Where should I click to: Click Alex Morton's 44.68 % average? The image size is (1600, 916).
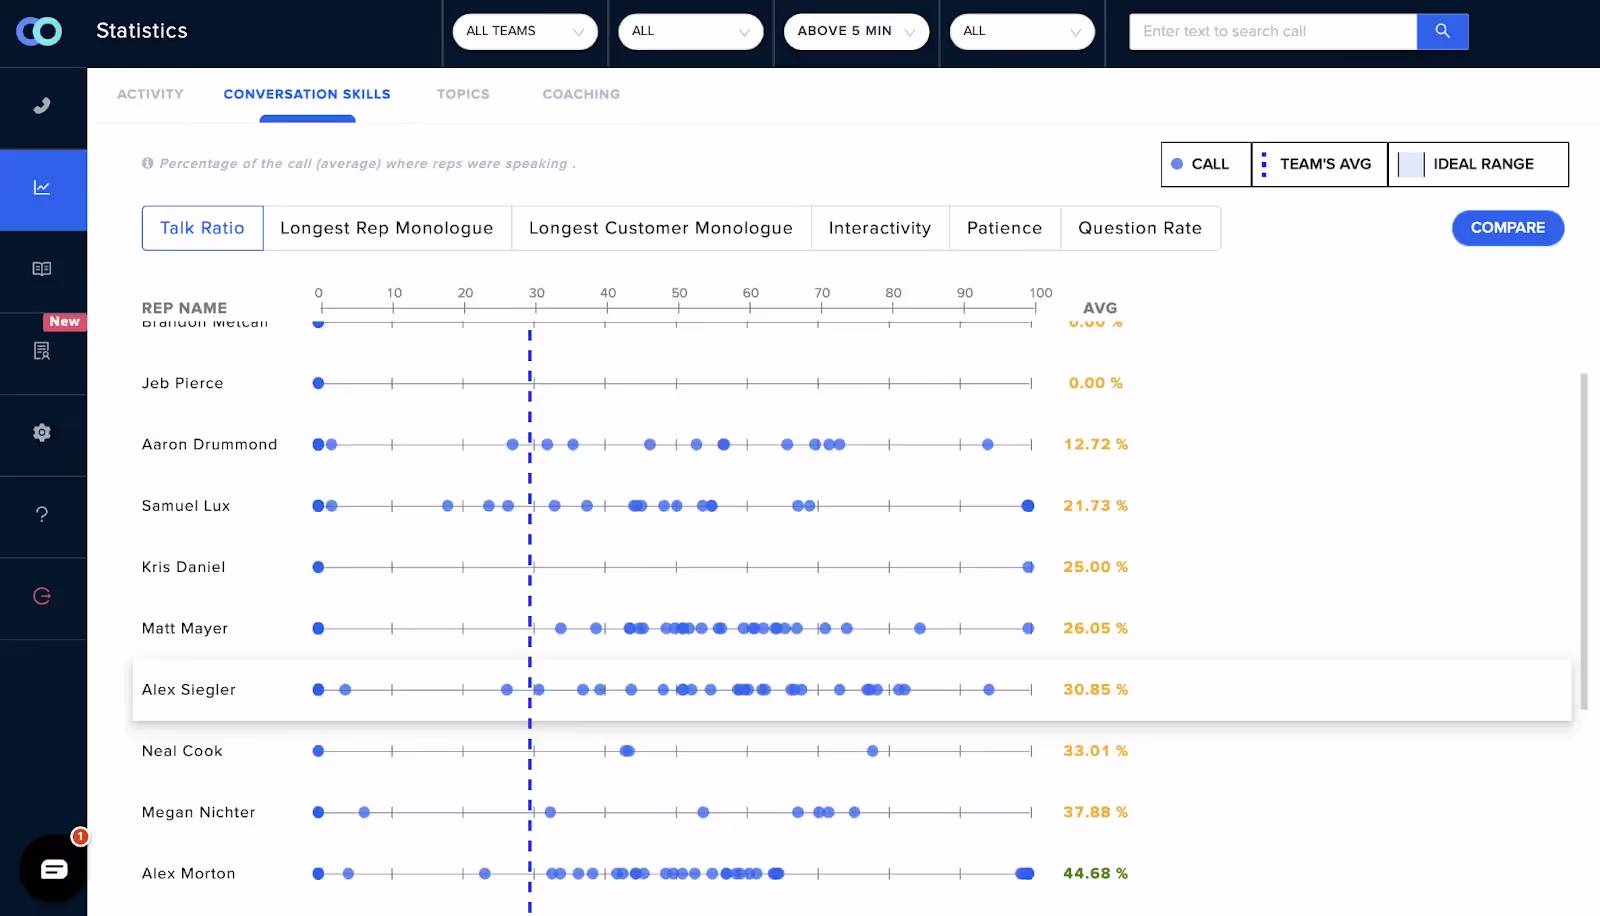[1095, 873]
